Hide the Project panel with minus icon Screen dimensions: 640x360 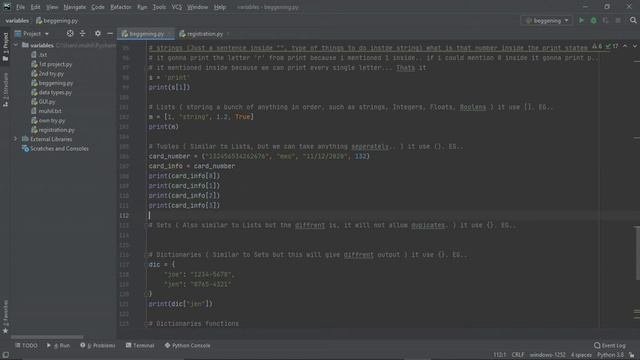tap(110, 33)
